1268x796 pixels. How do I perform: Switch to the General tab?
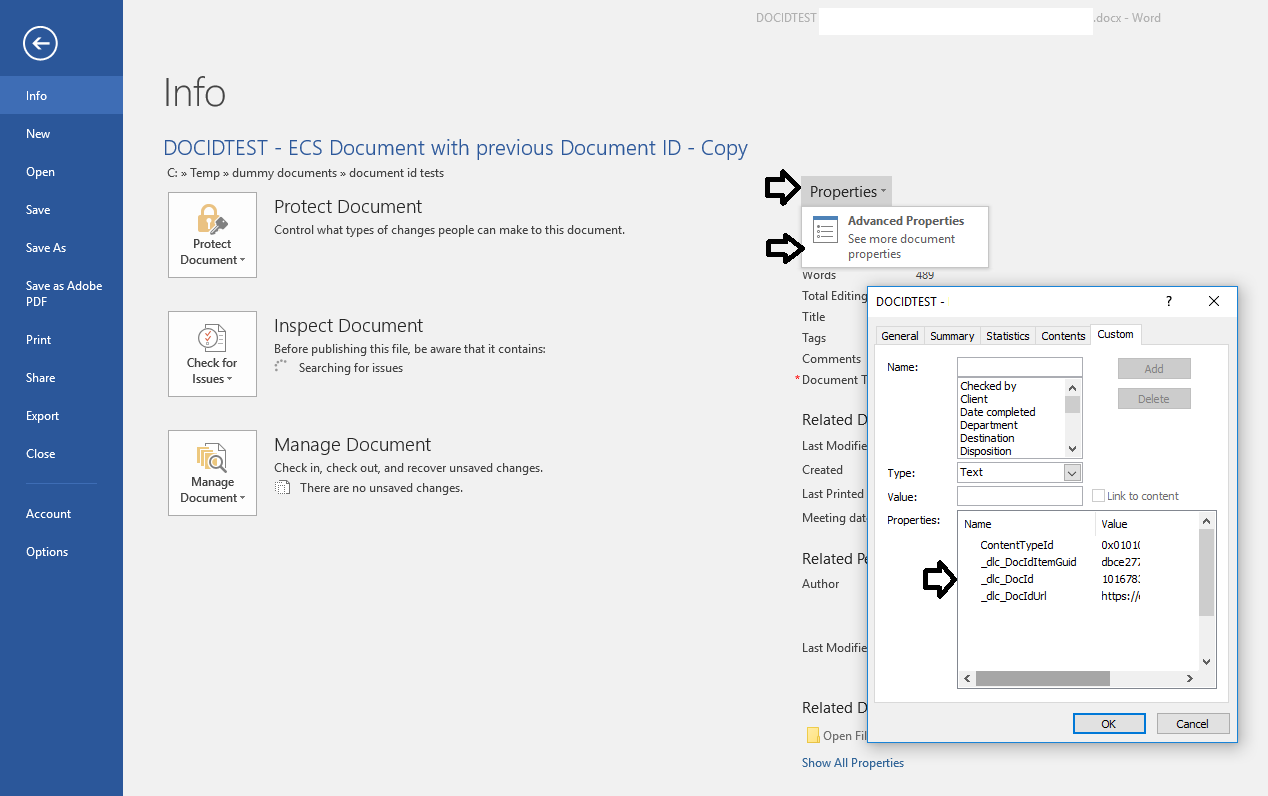tap(900, 336)
